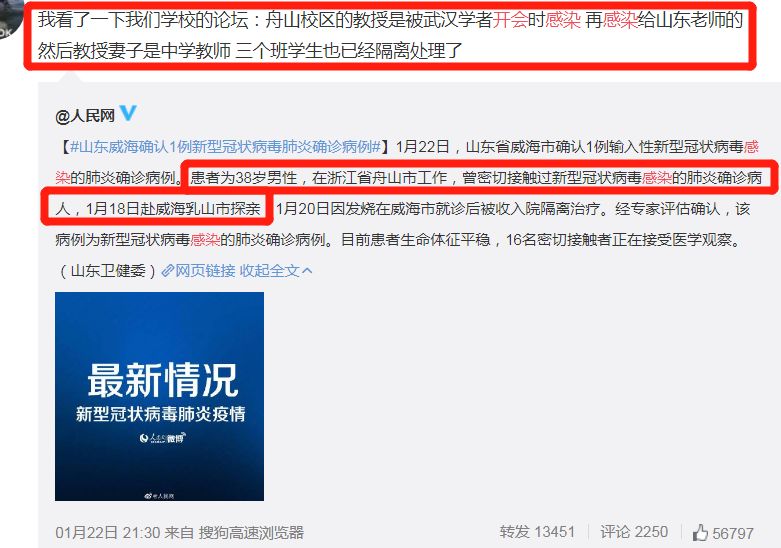Click the 微博 logo inside the blue image
Viewport: 781px width, 548px height.
[x=163, y=438]
